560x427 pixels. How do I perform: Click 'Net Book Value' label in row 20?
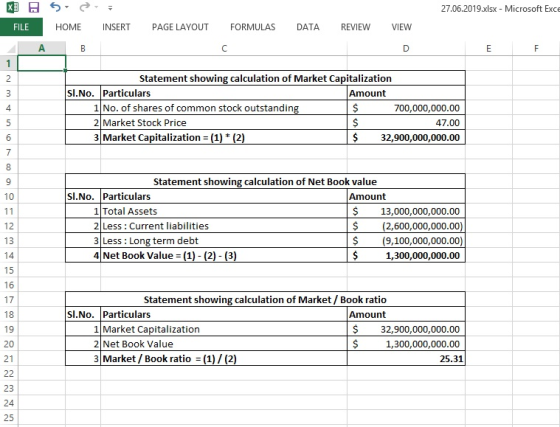[224, 344]
